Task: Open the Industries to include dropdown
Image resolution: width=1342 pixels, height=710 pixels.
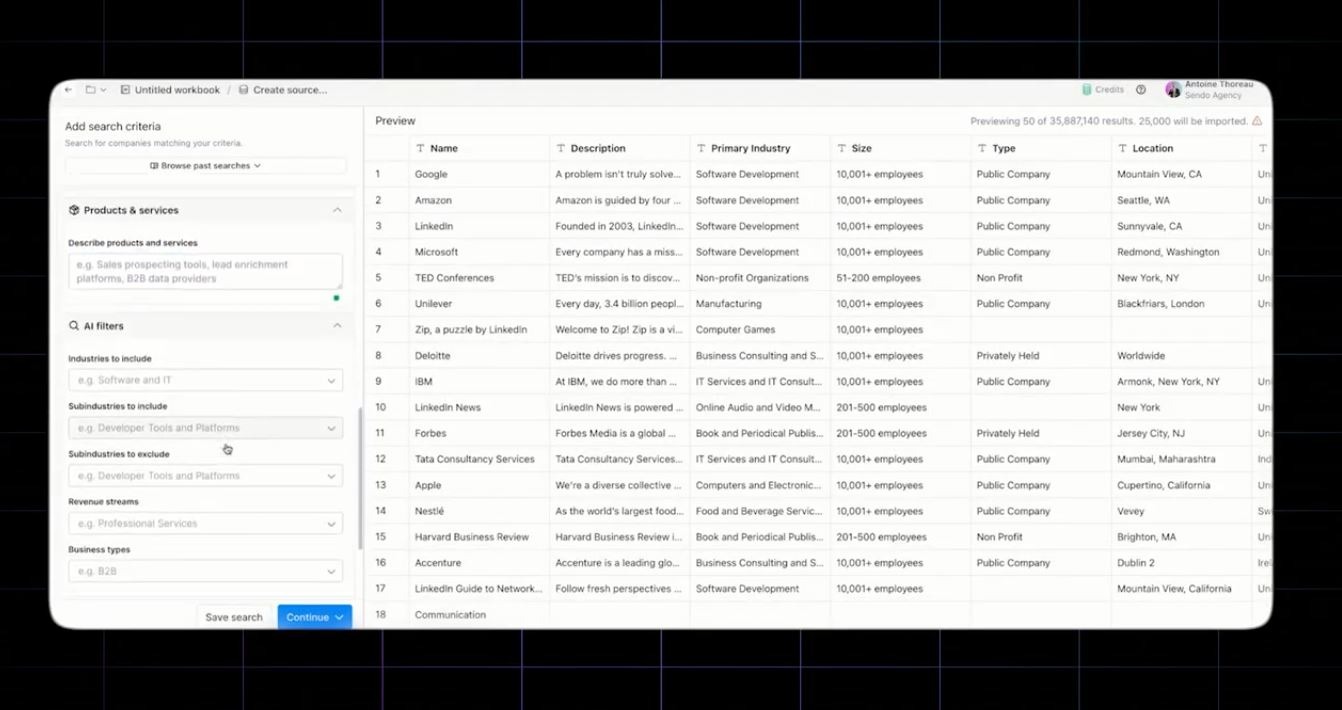Action: pos(205,380)
